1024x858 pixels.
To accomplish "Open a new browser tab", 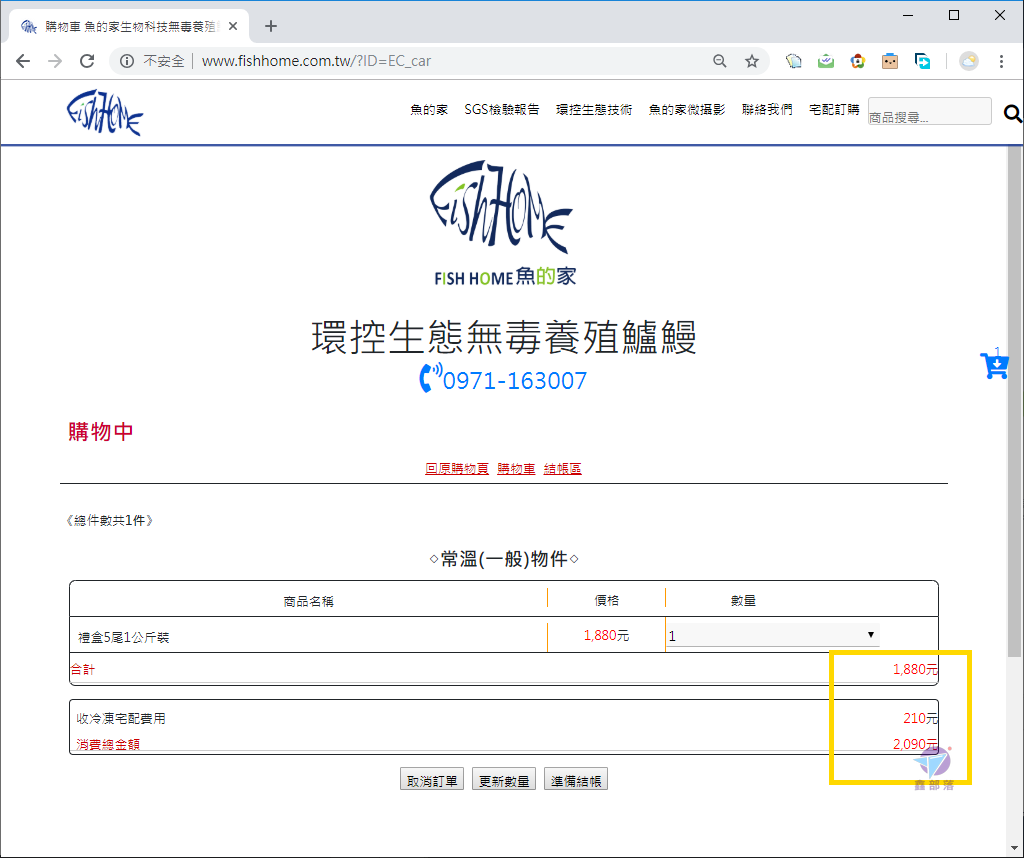I will tap(271, 26).
